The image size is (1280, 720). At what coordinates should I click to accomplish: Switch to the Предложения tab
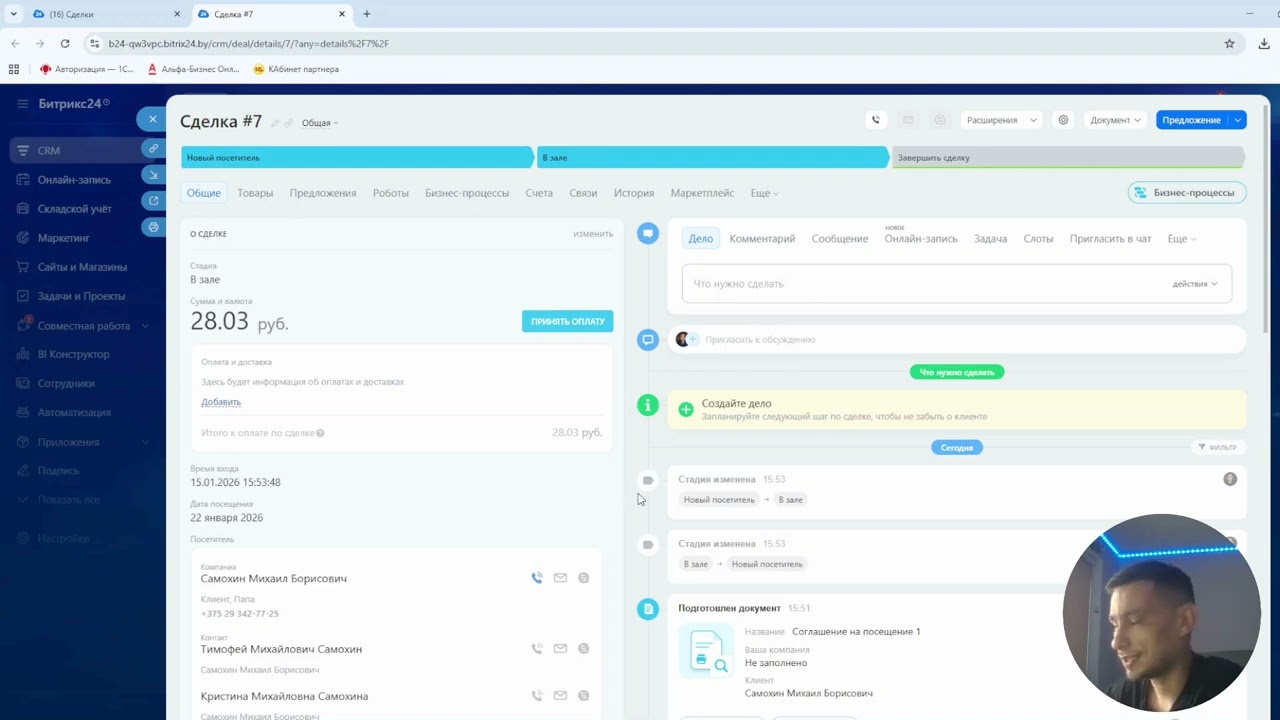pos(323,193)
